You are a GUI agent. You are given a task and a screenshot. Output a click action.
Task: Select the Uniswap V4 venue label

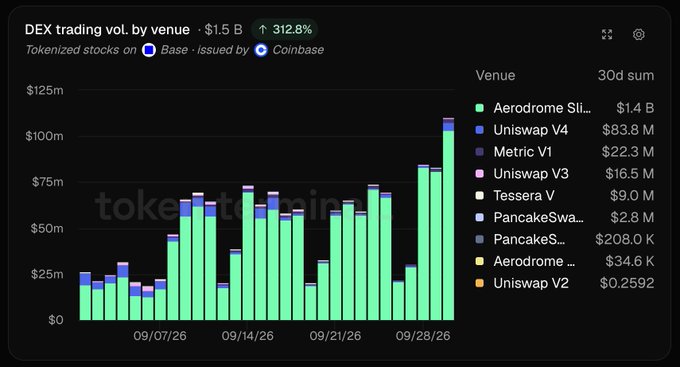pyautogui.click(x=531, y=130)
